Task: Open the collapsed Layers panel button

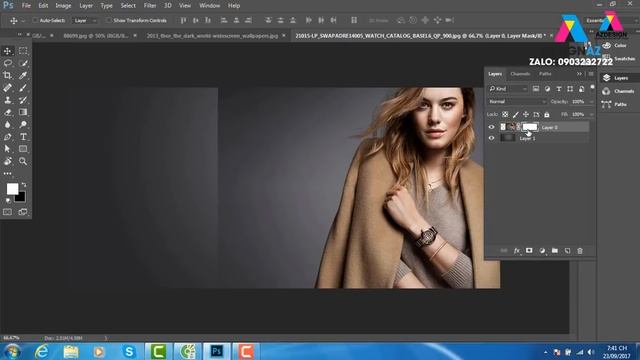Action: pyautogui.click(x=618, y=78)
